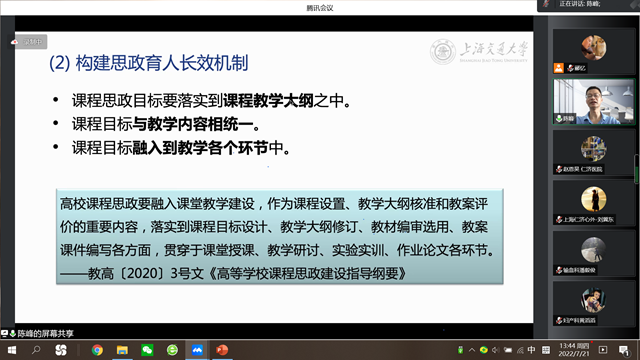Launch WeChat from the taskbar
This screenshot has width=640, height=360.
[x=147, y=350]
